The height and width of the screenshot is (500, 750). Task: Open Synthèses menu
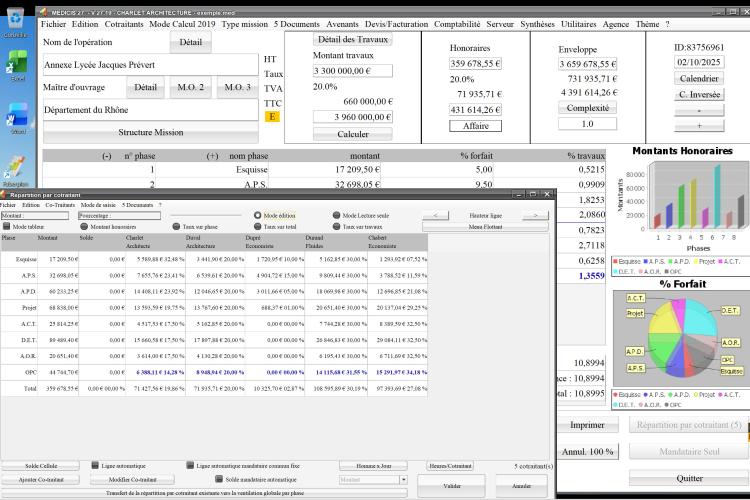click(x=538, y=24)
